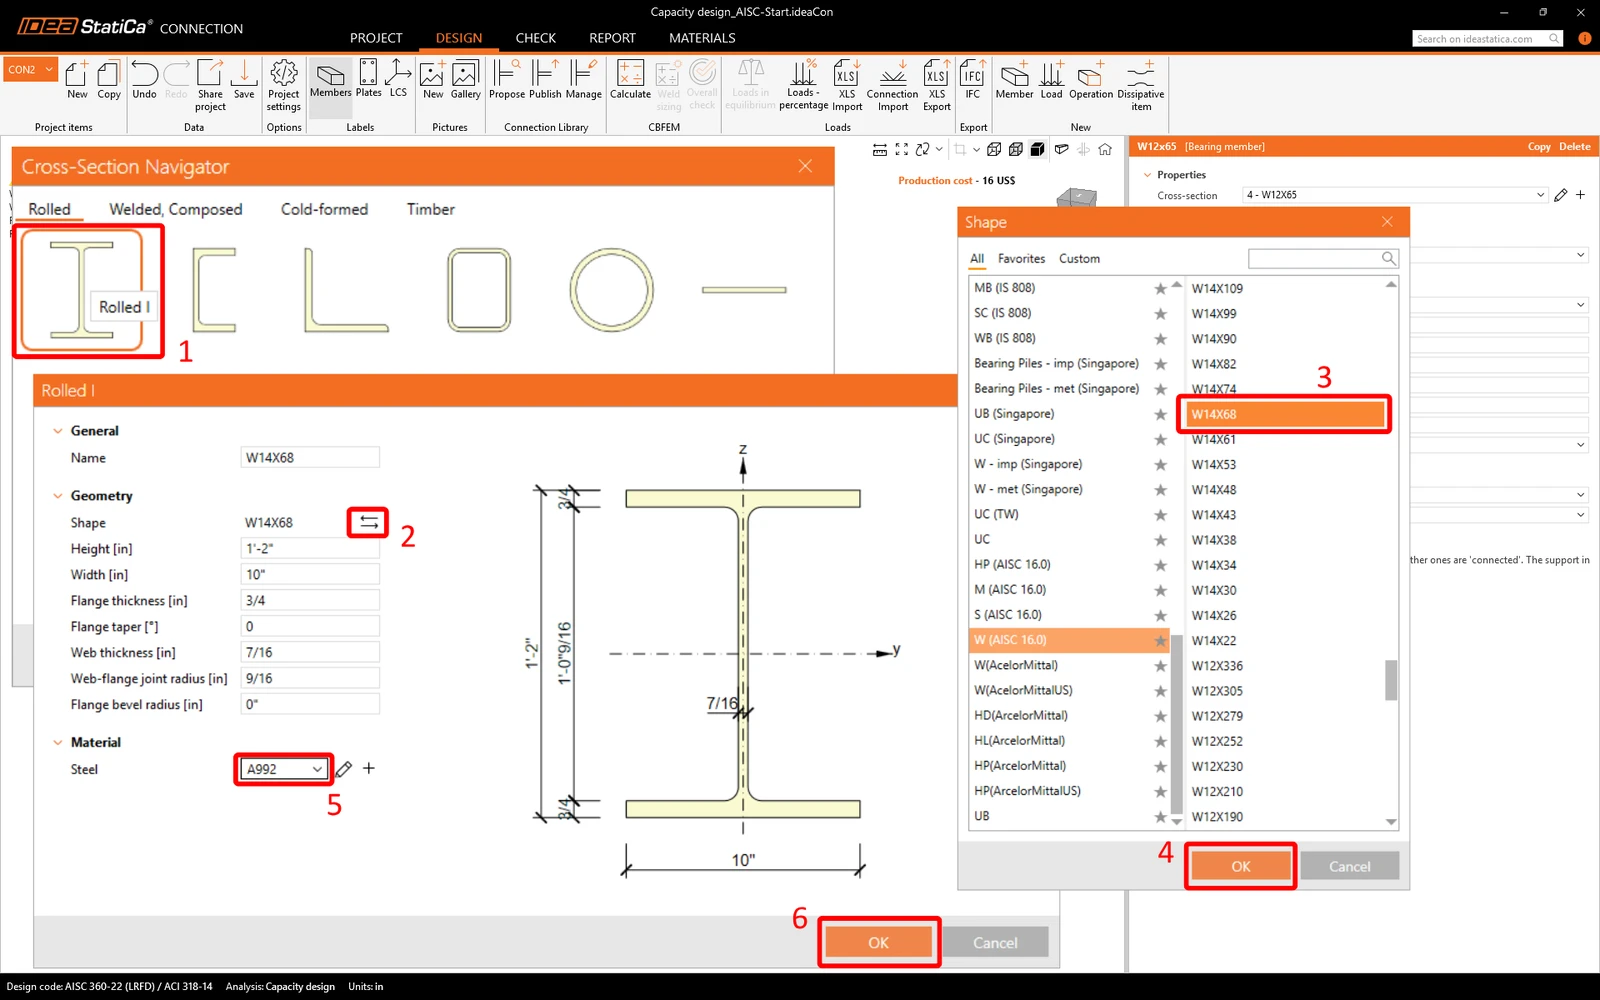The image size is (1600, 1000).
Task: Export to IFC
Action: click(972, 79)
